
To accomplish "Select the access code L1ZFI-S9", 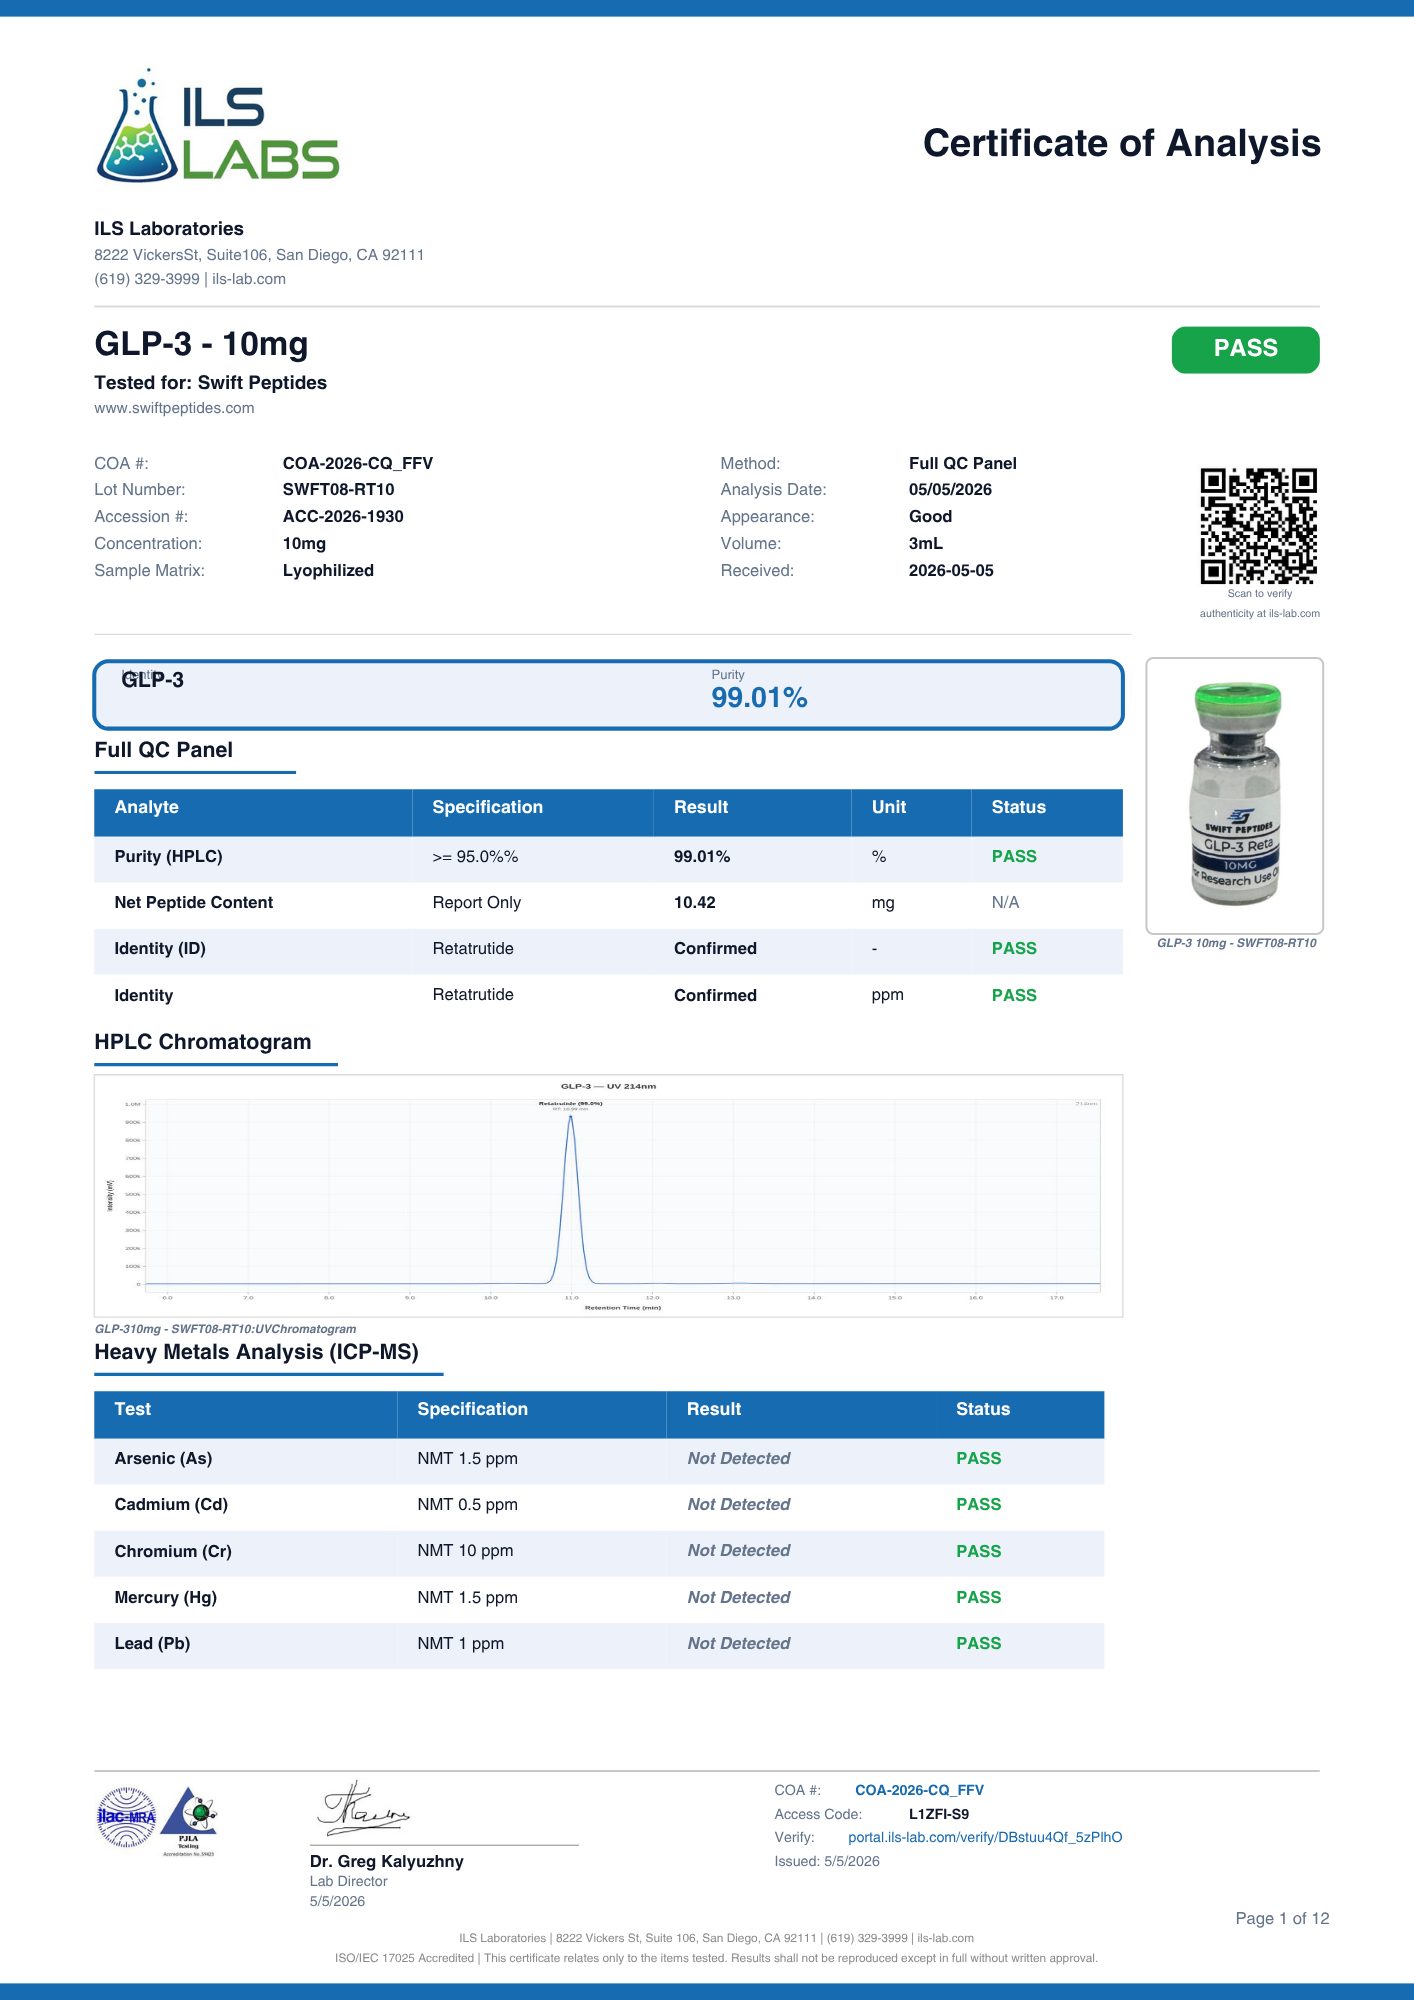I will click(x=939, y=1814).
